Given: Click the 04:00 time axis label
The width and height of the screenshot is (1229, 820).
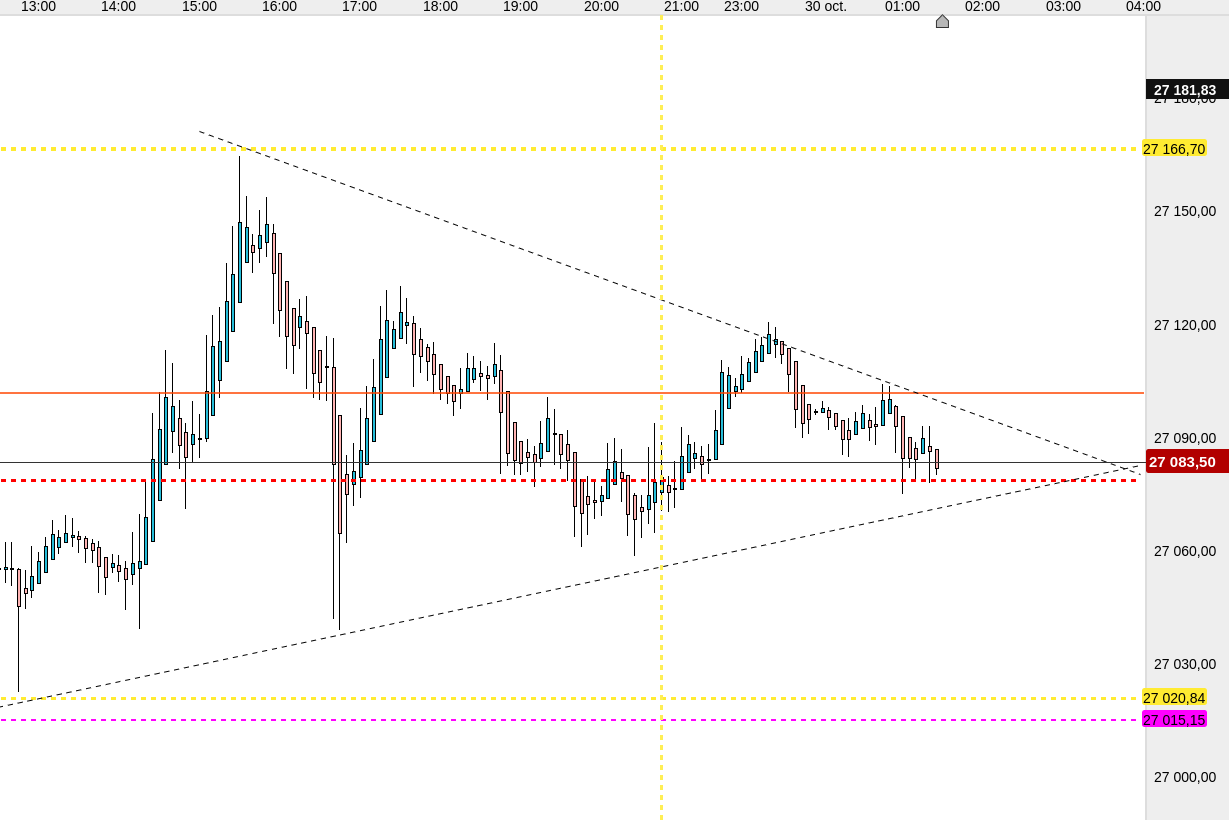Looking at the screenshot, I should pos(1143,6).
